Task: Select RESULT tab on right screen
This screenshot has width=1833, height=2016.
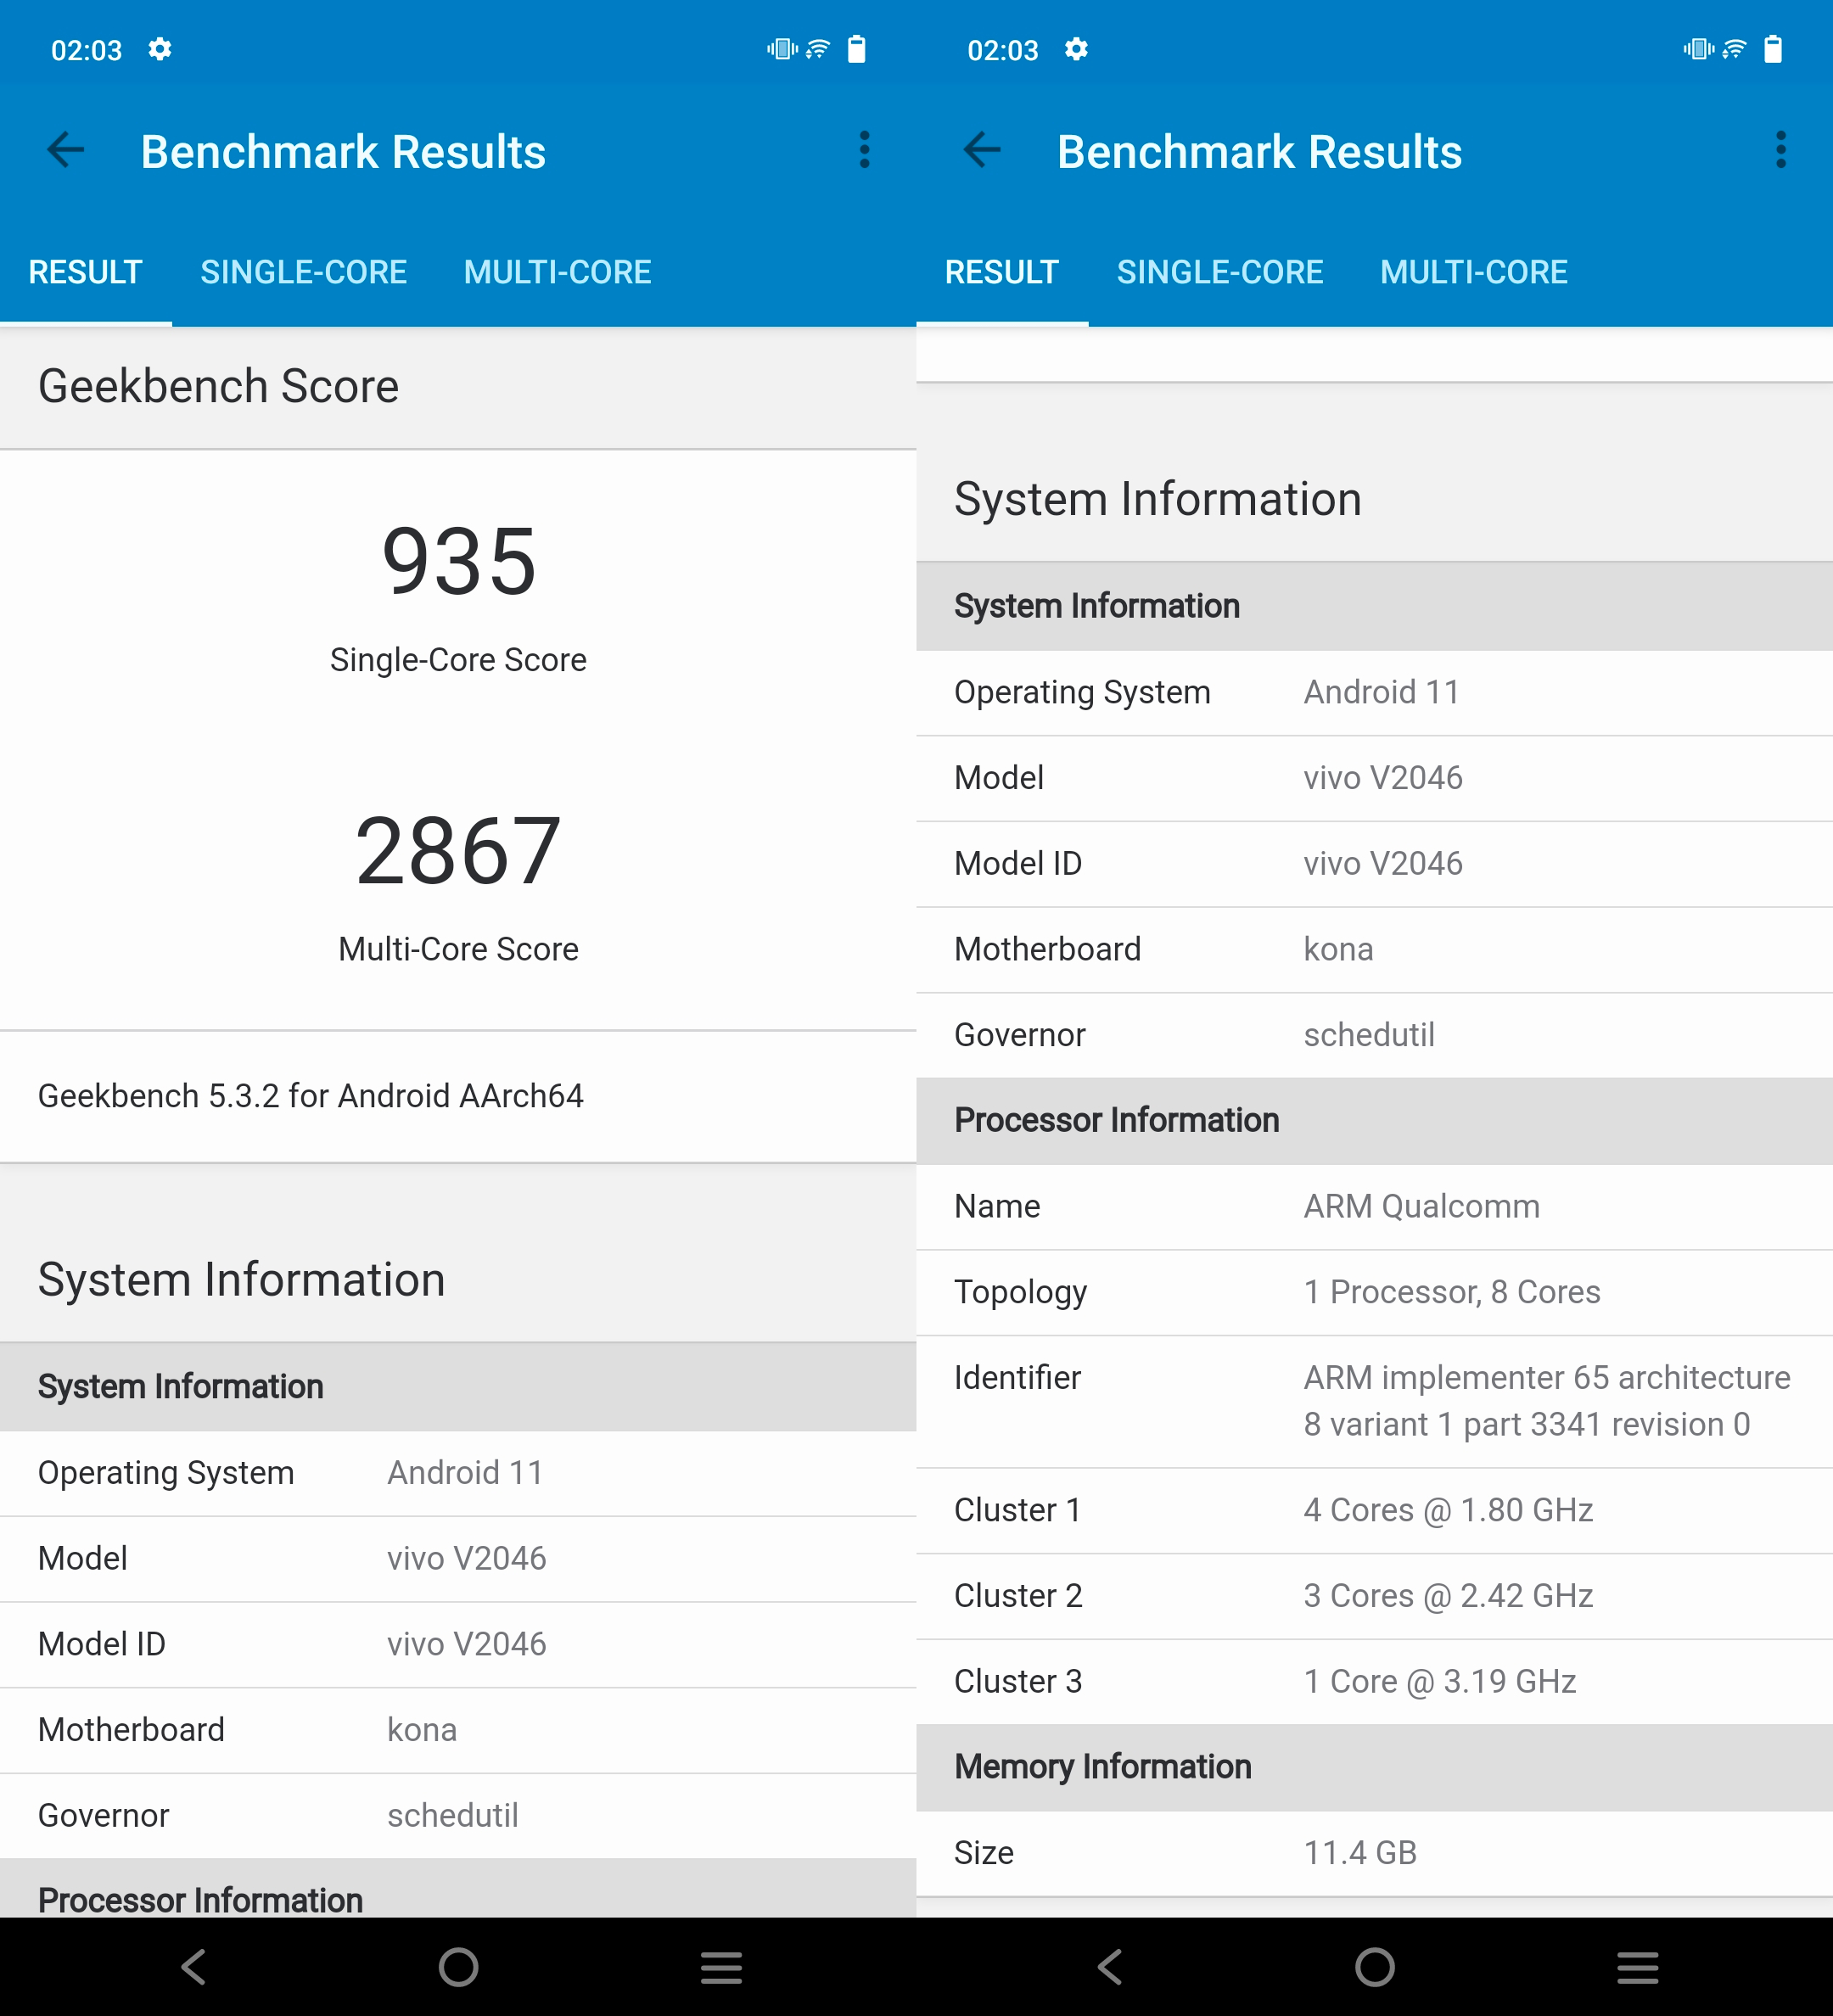Action: 1002,272
